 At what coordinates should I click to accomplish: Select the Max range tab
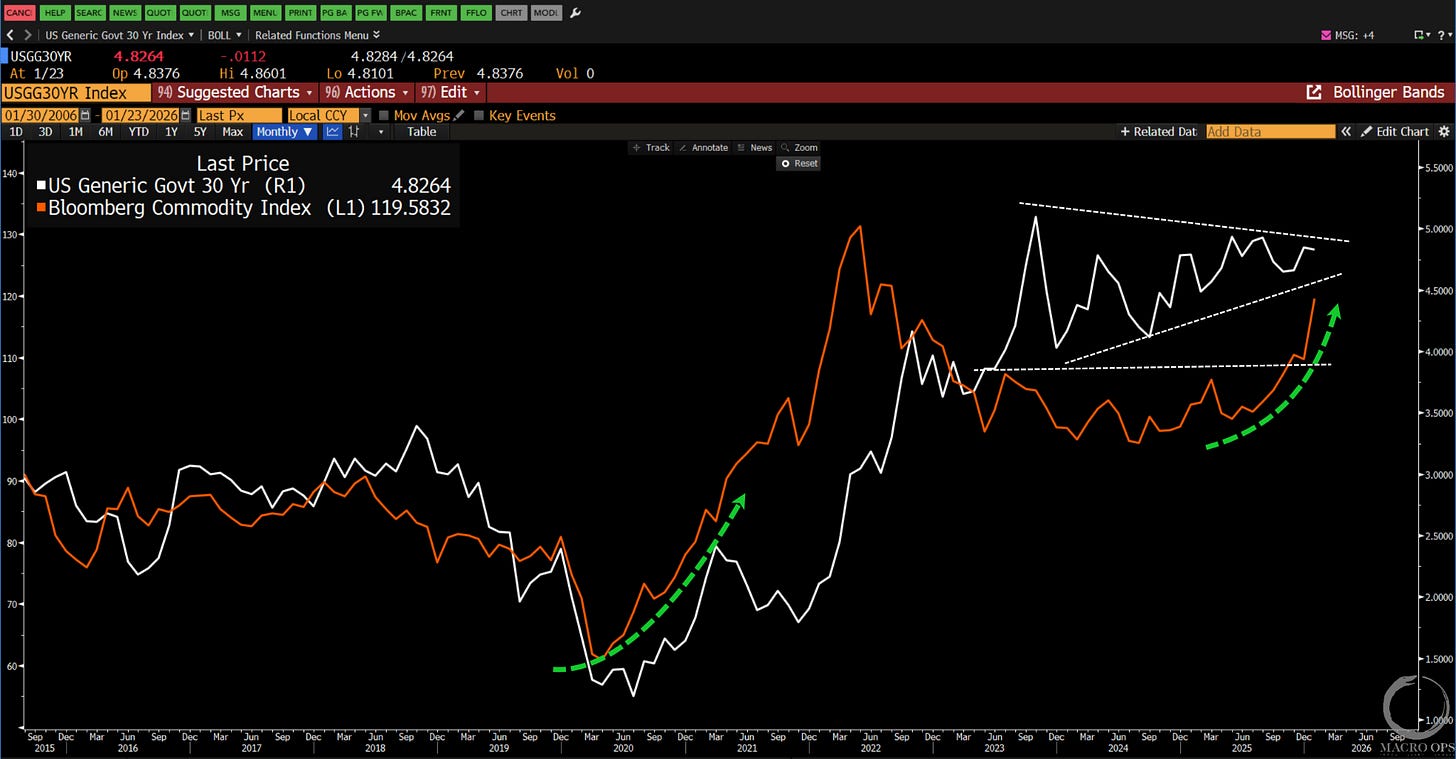pos(232,131)
